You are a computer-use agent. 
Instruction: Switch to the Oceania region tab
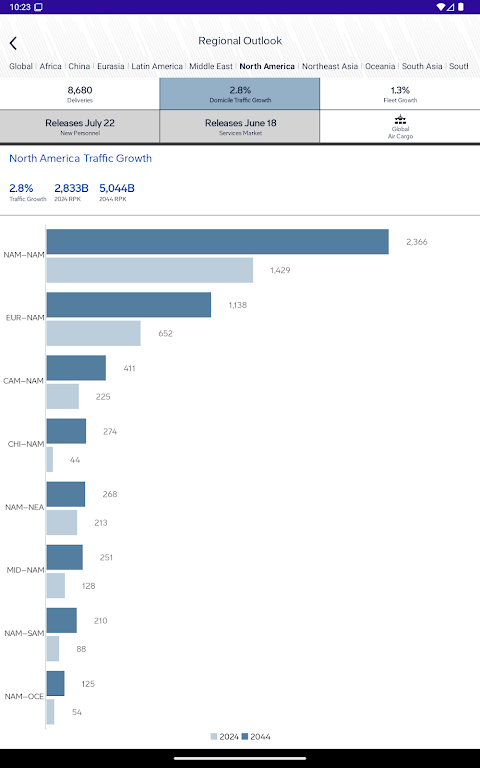[380, 66]
